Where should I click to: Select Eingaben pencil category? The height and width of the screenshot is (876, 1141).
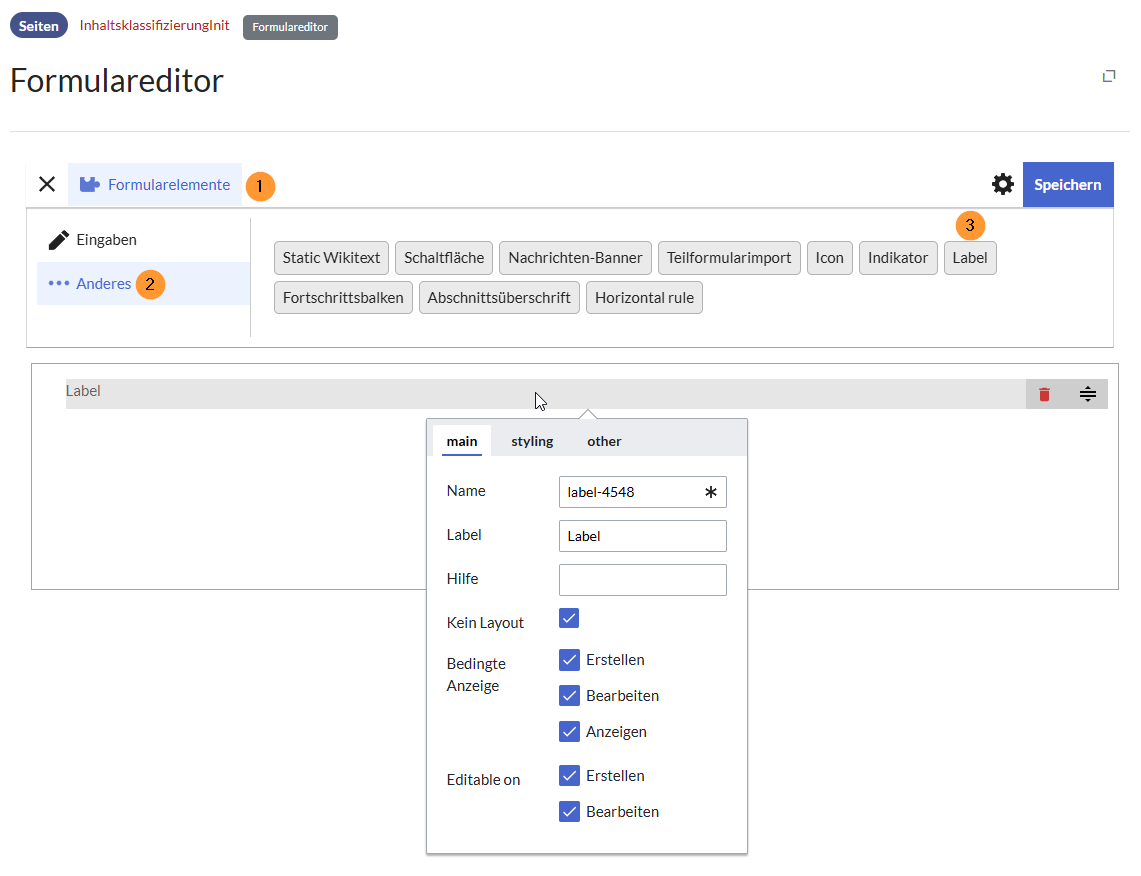93,240
